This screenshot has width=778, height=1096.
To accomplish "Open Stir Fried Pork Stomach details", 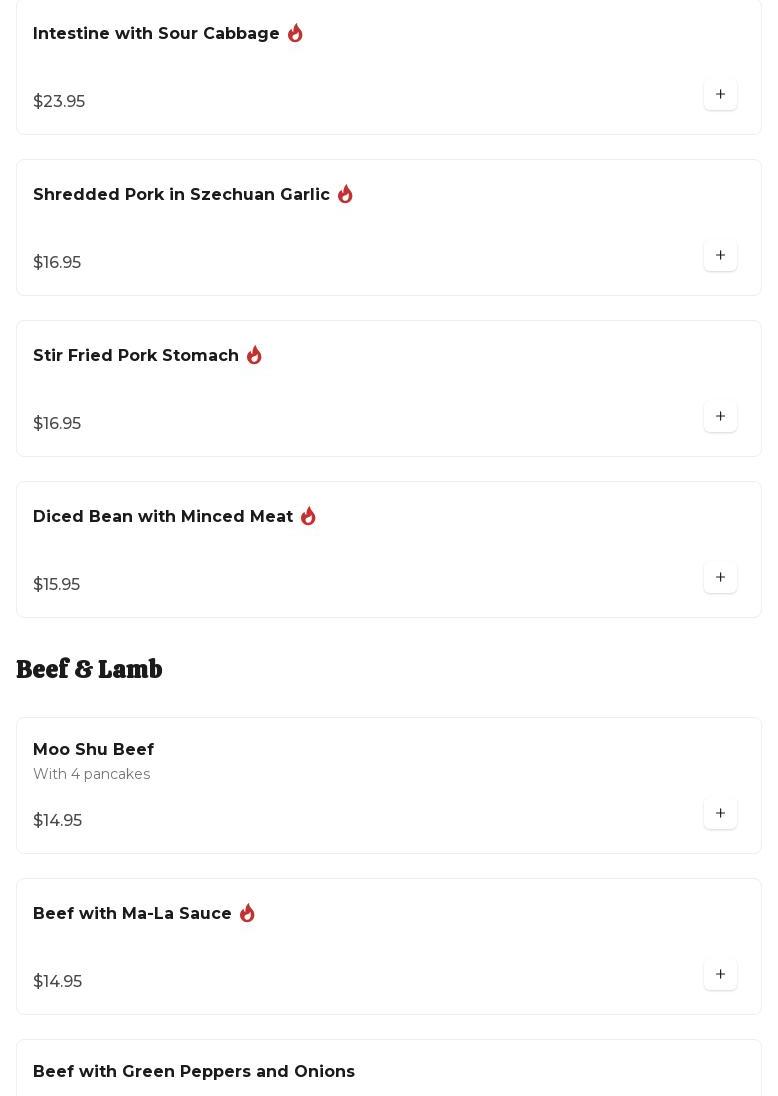I will click(136, 356).
